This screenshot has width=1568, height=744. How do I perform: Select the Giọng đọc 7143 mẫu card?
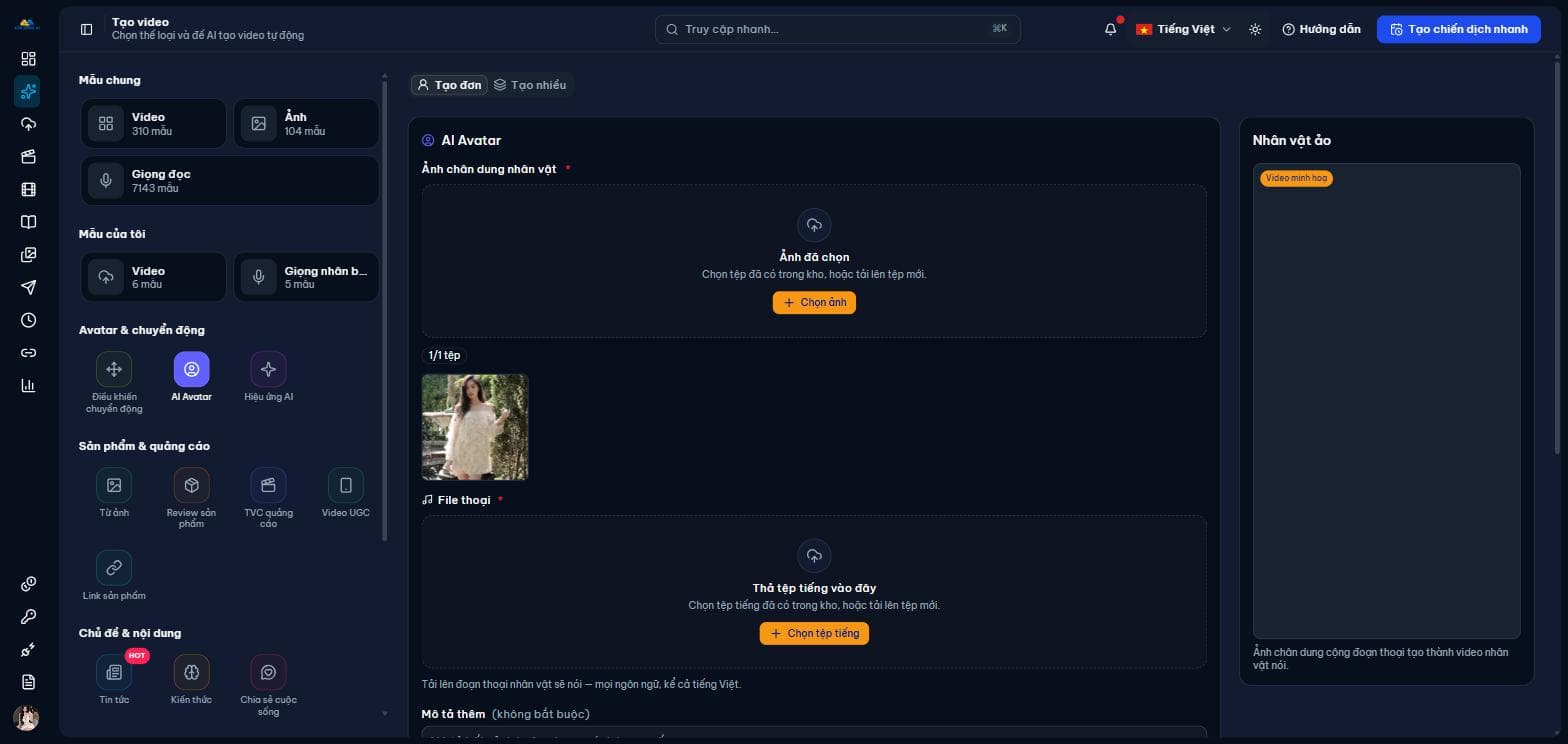(x=230, y=180)
